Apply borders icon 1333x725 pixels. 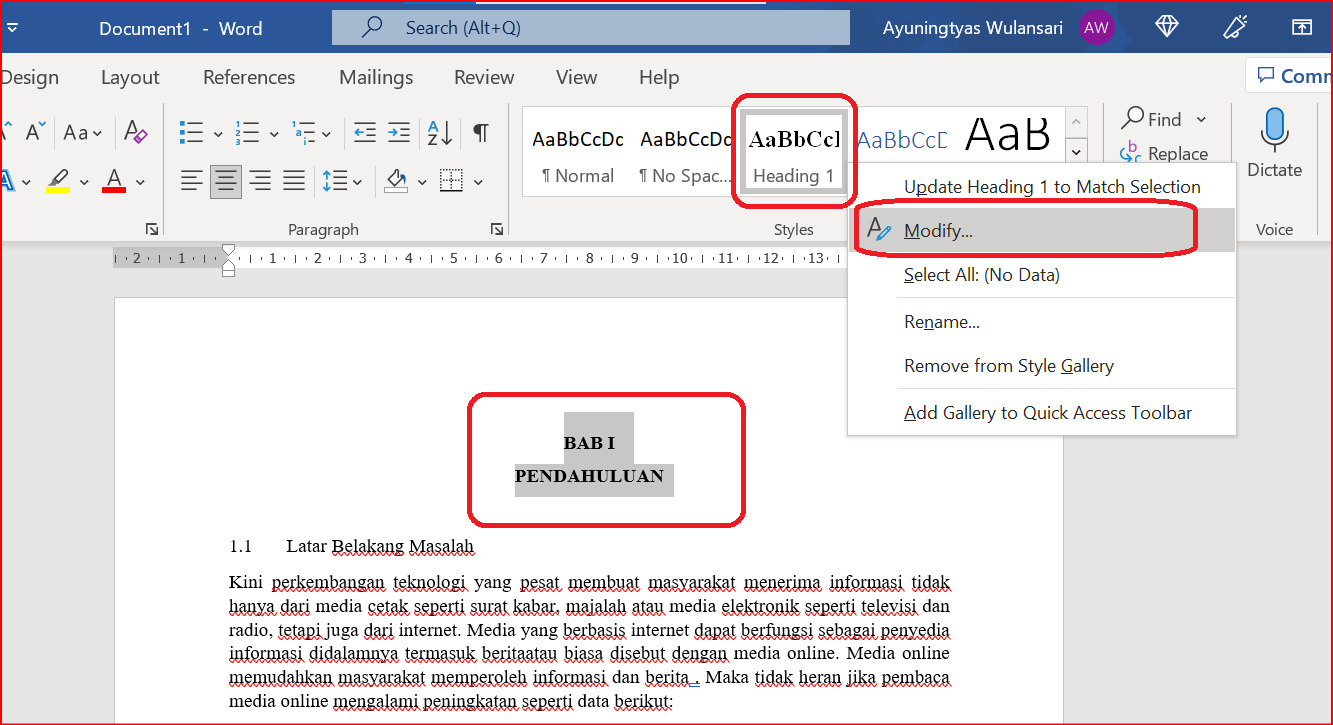click(452, 181)
